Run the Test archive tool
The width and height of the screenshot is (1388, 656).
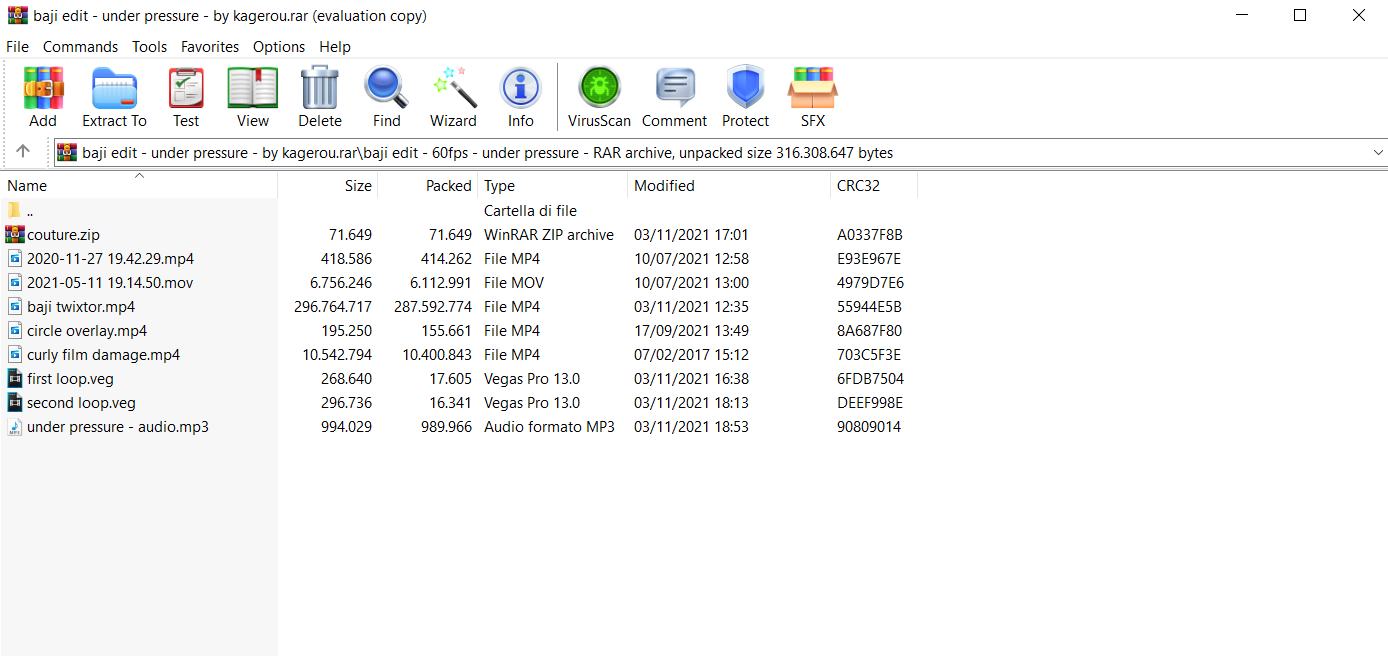click(186, 89)
